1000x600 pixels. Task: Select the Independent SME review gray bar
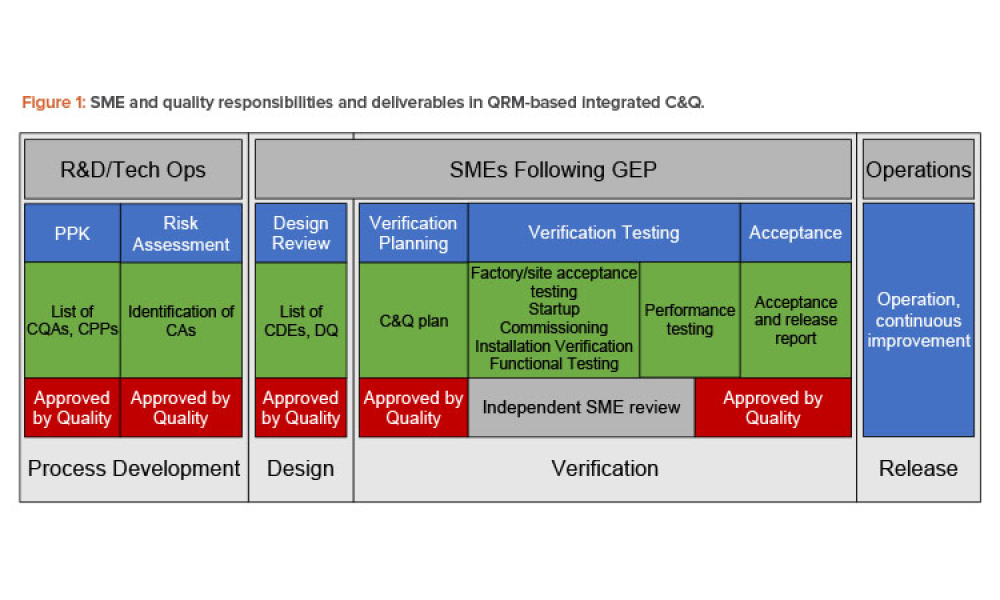[x=580, y=407]
